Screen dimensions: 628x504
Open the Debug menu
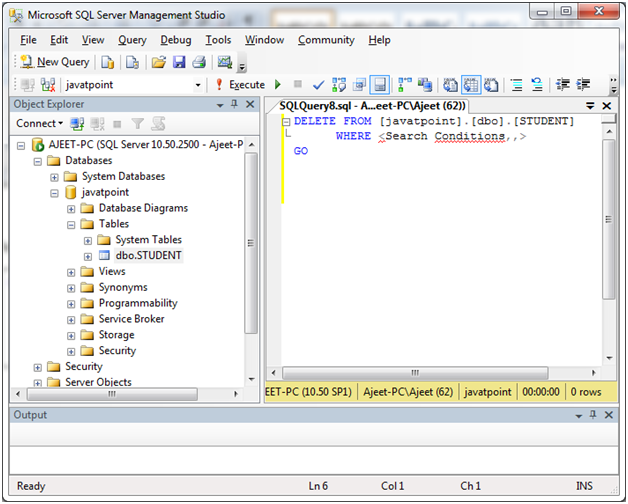click(175, 40)
